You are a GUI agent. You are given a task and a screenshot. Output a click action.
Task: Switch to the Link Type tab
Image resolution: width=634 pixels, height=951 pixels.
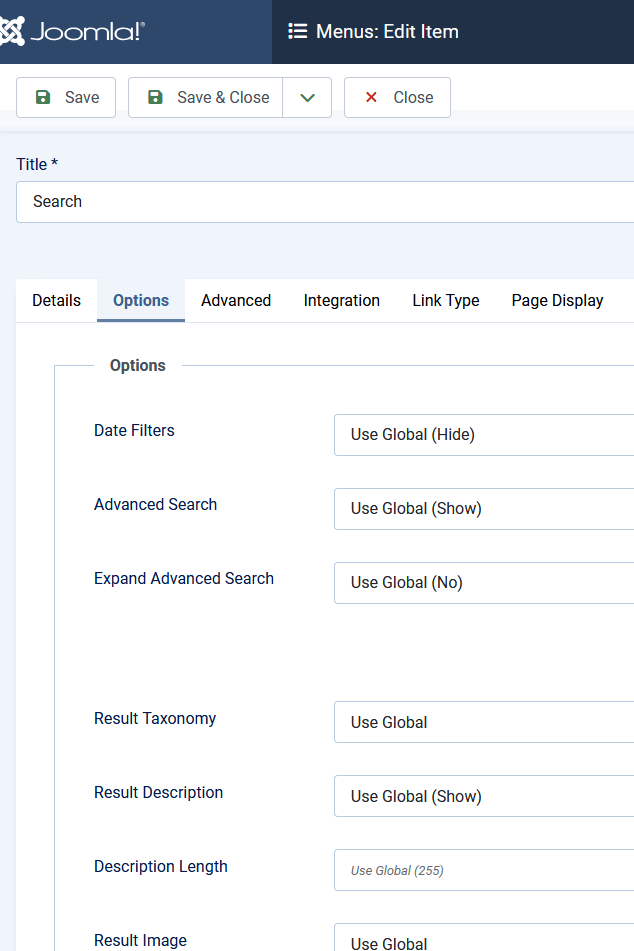tap(445, 300)
